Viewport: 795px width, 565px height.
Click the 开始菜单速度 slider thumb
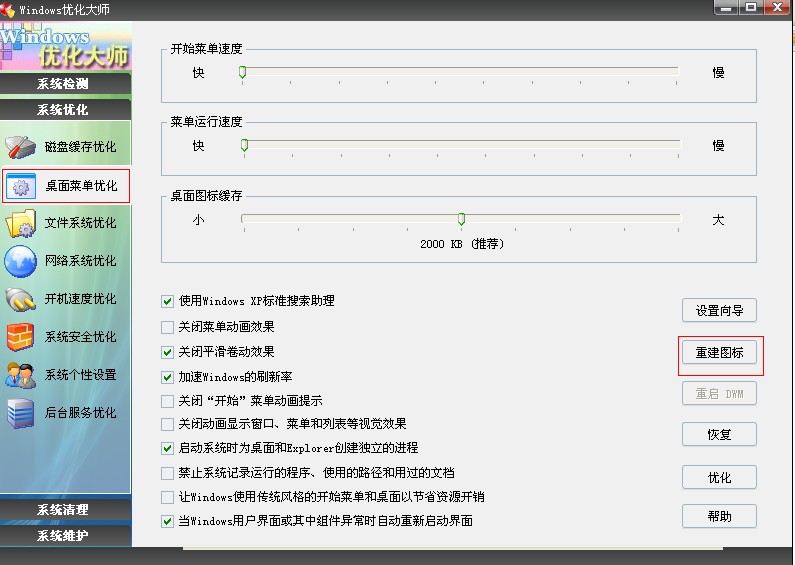click(242, 72)
